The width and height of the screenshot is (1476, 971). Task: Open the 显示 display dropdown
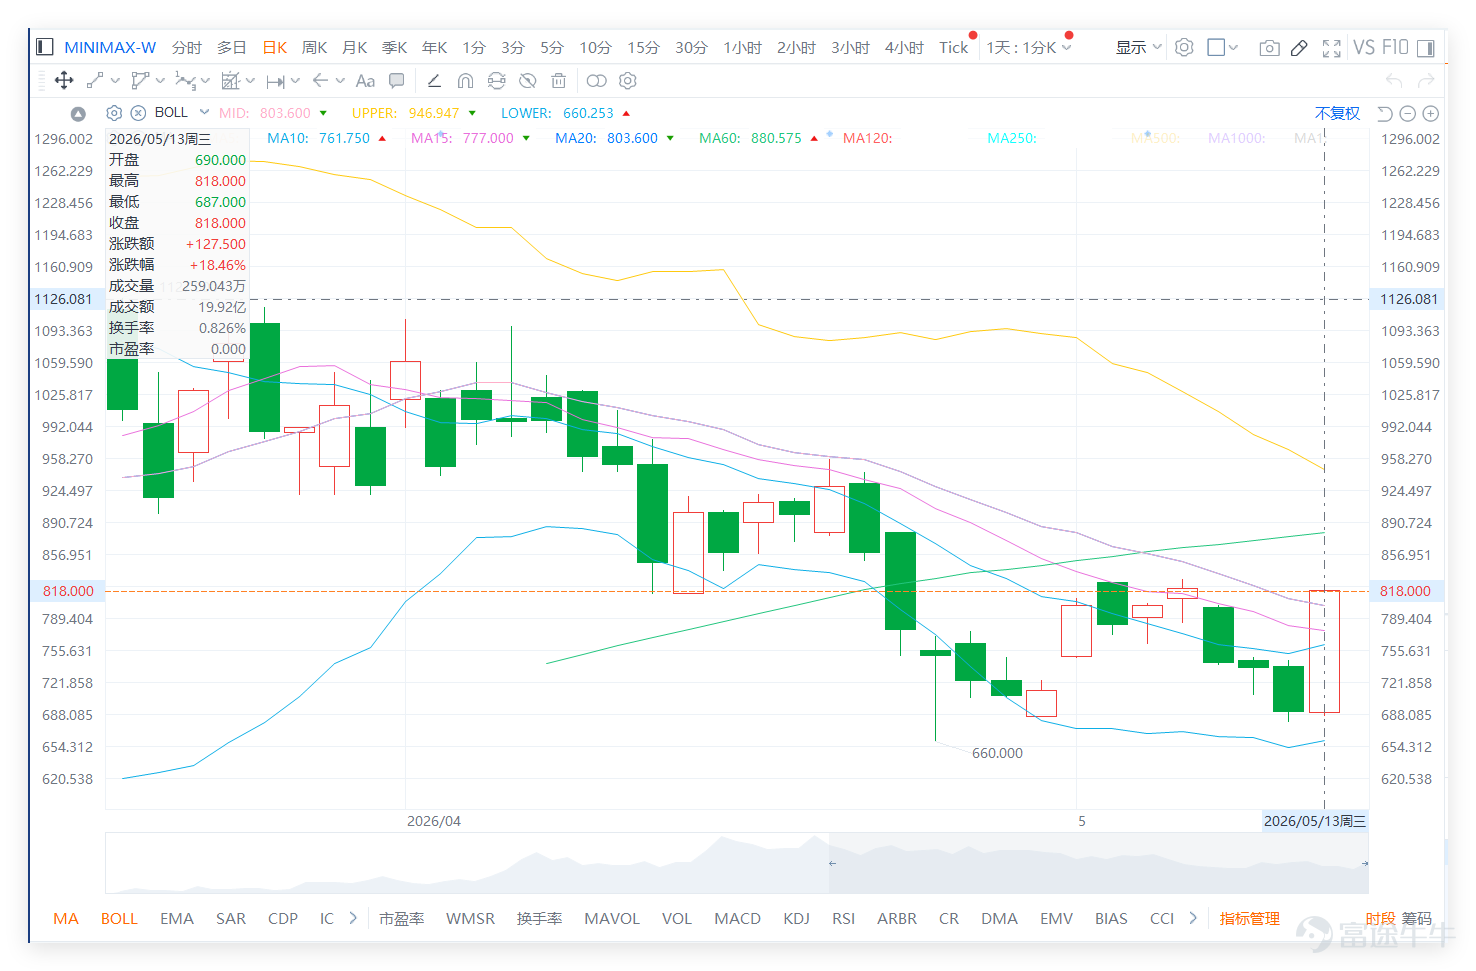coord(1139,47)
